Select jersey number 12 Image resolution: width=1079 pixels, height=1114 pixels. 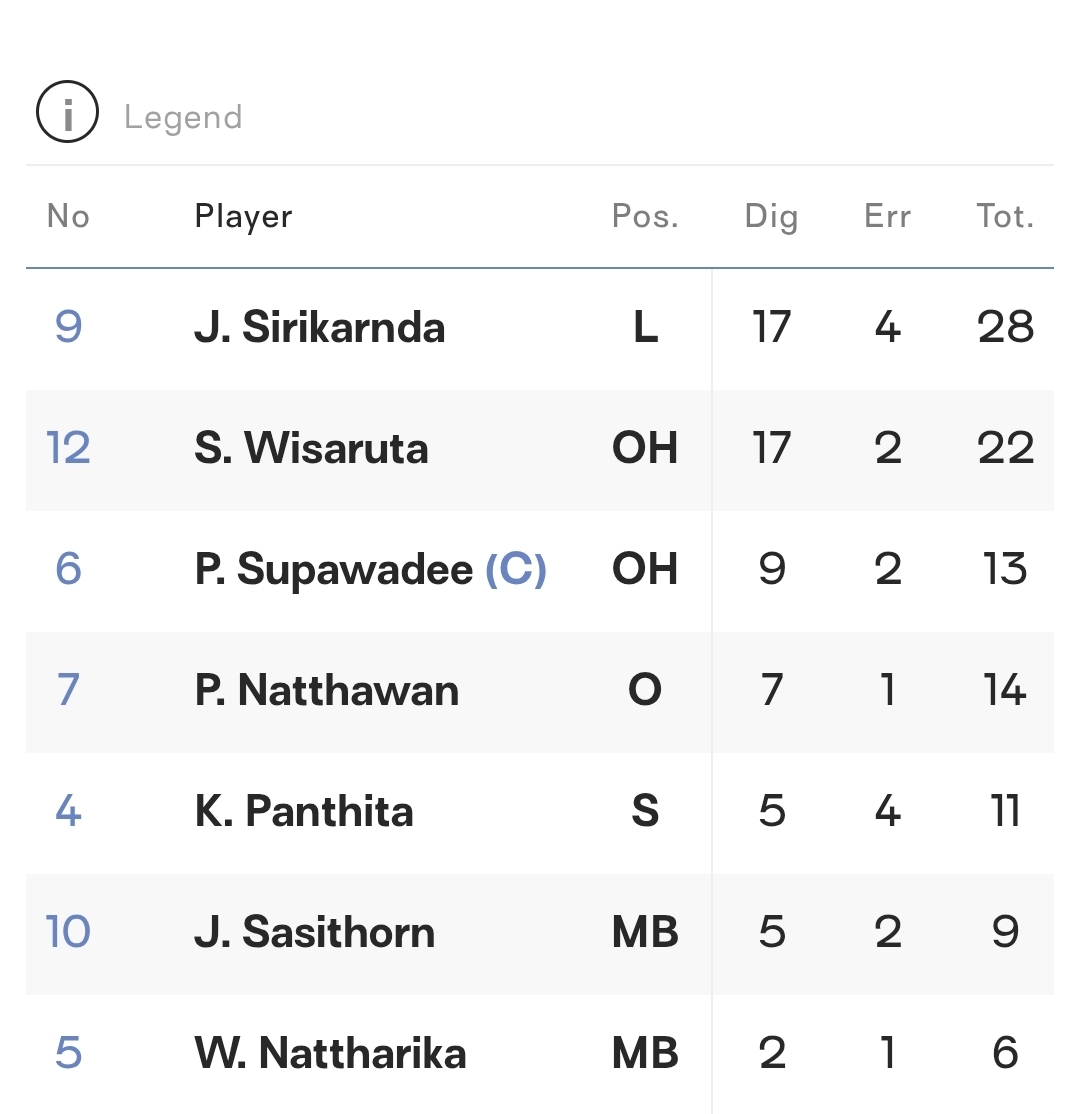pyautogui.click(x=68, y=448)
